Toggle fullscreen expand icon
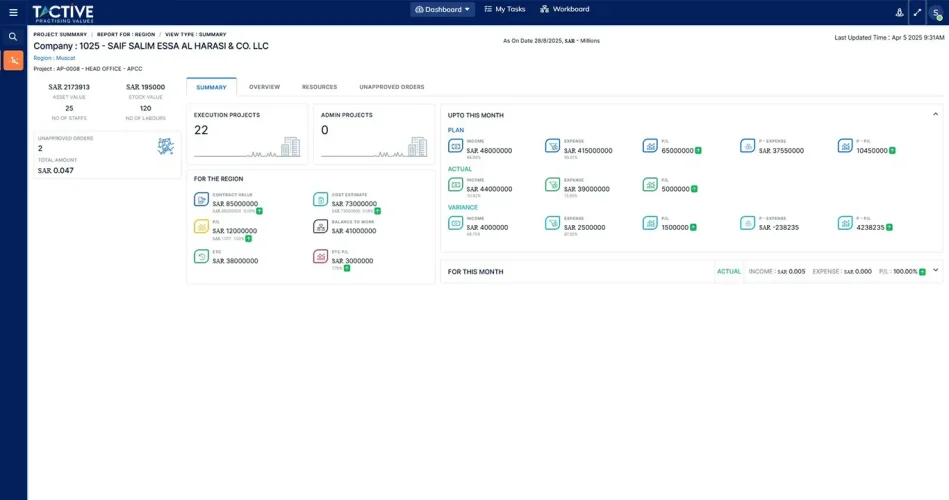Image resolution: width=949 pixels, height=500 pixels. [x=918, y=12]
